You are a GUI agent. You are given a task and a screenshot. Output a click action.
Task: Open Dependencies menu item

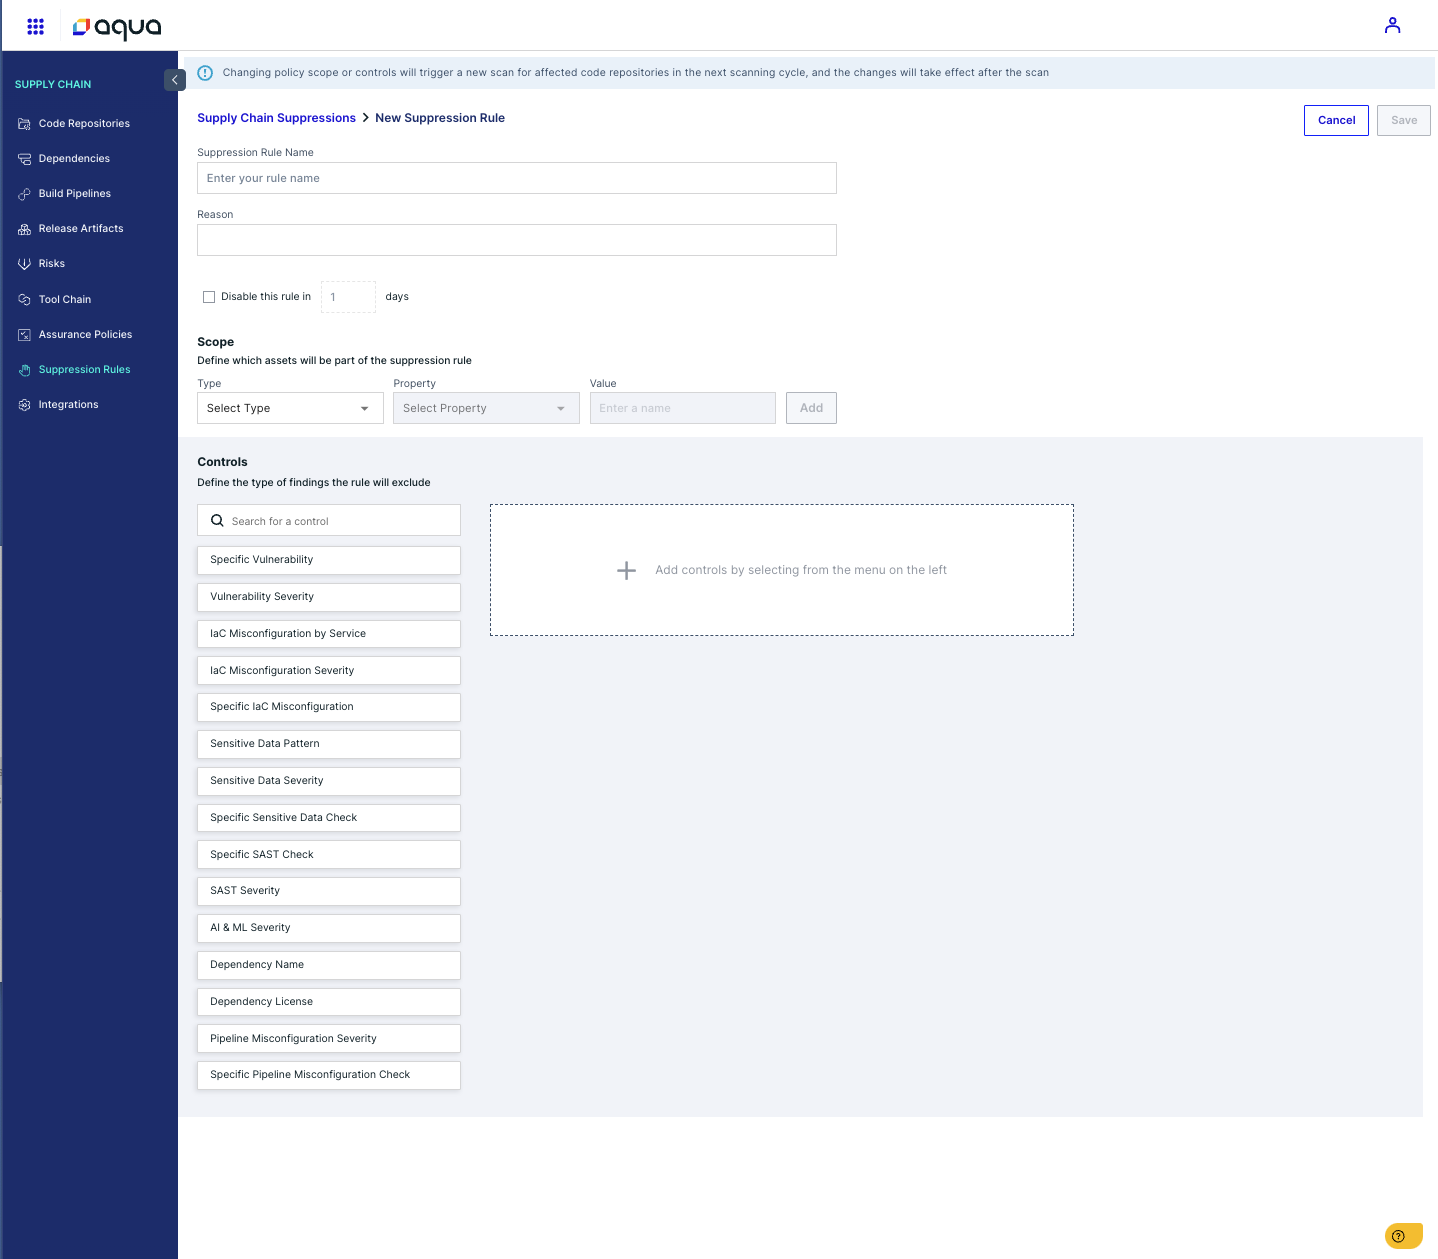click(x=74, y=159)
